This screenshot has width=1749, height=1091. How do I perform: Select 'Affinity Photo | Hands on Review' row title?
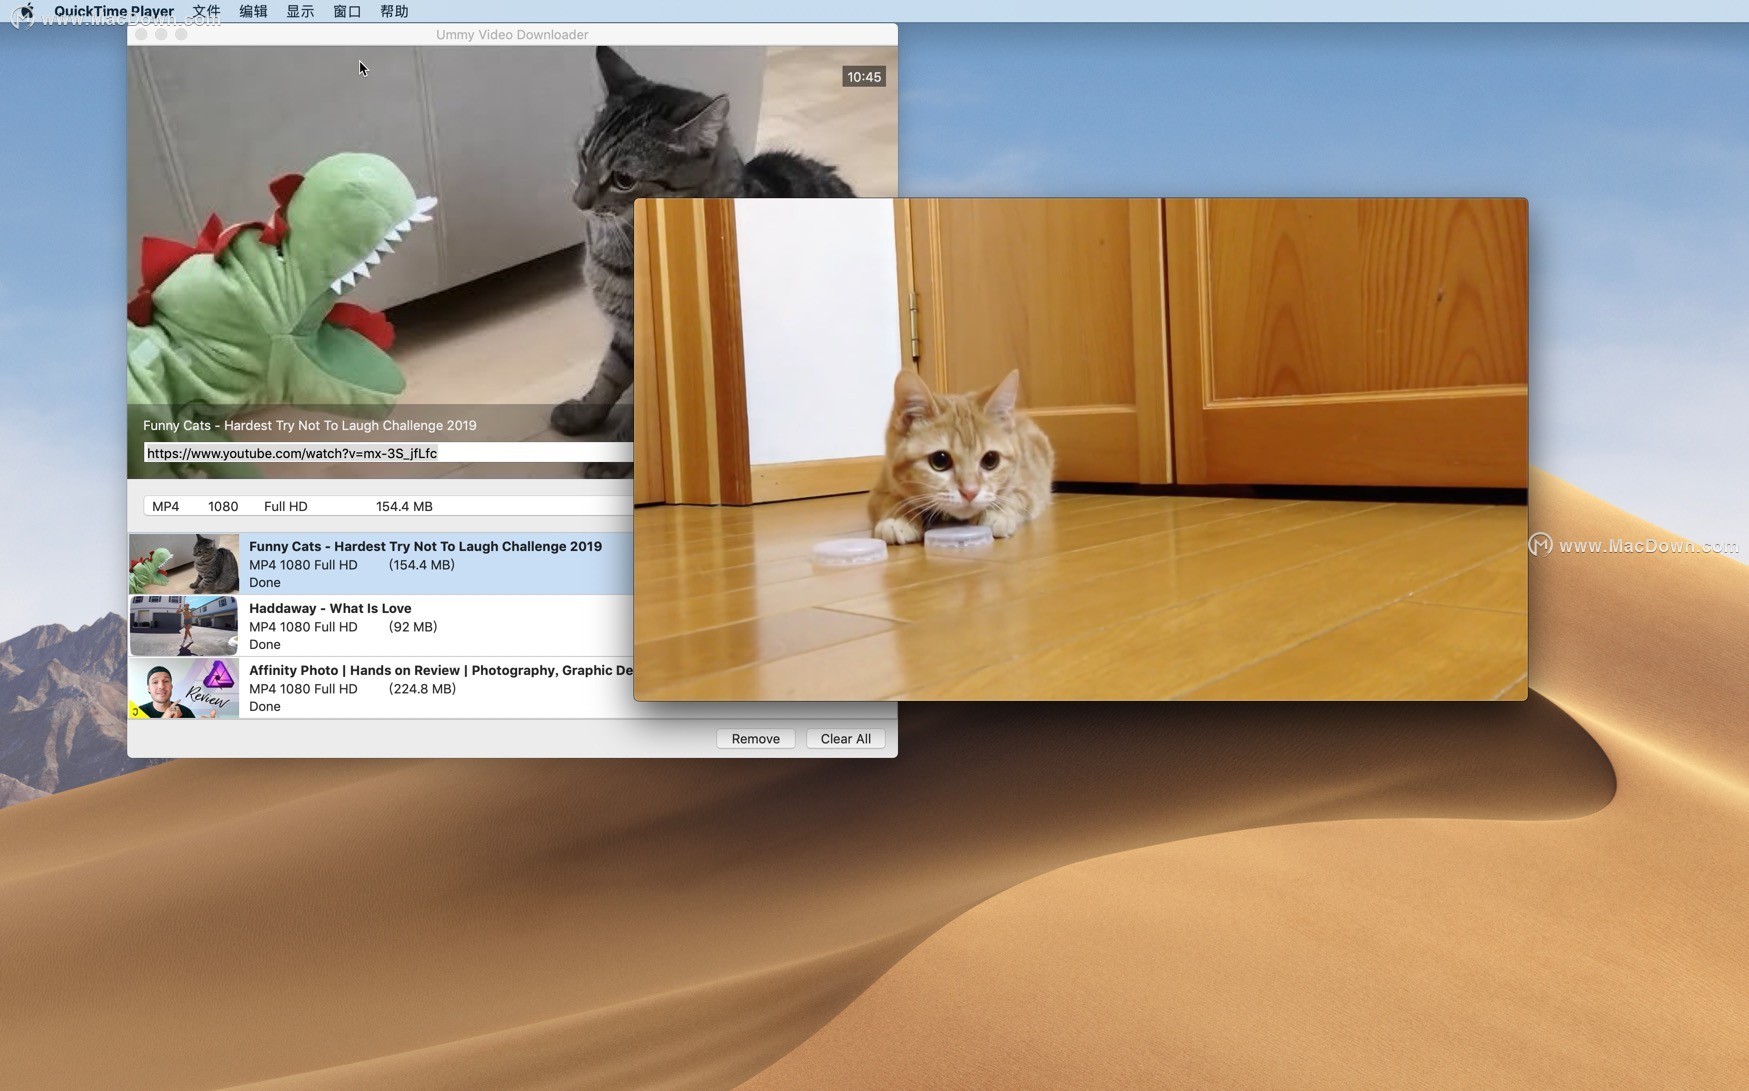tap(441, 670)
